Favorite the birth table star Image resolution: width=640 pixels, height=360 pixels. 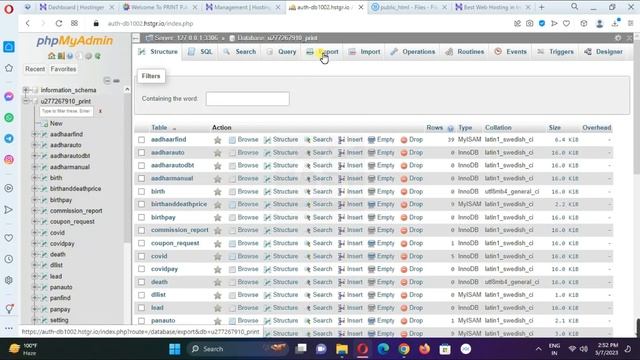click(x=218, y=192)
